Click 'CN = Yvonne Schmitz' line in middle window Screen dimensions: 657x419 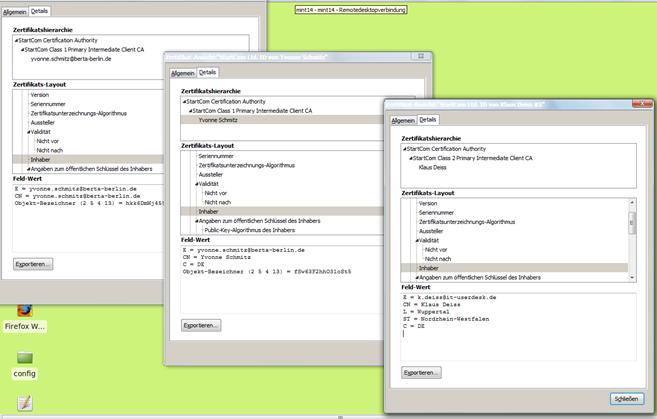[217, 257]
